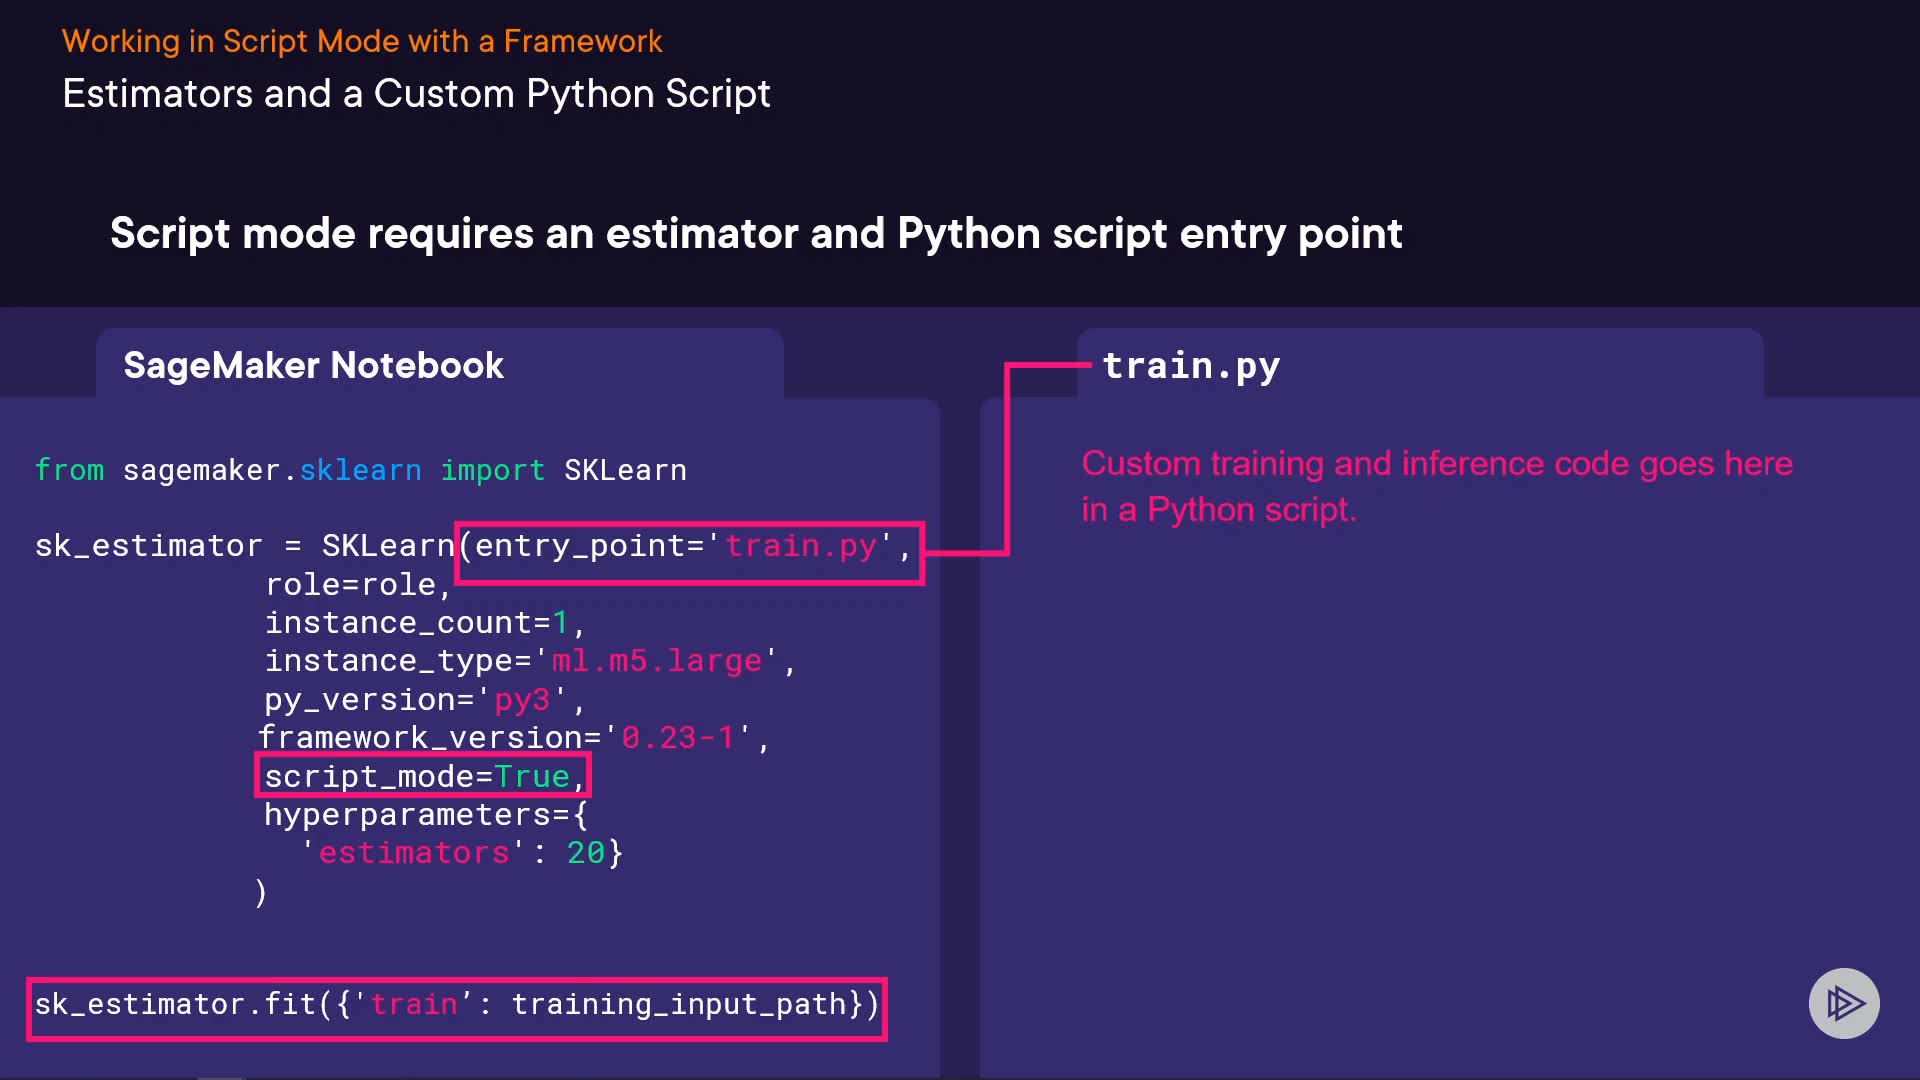Click the framework_version='0.23-1' line

coord(513,738)
